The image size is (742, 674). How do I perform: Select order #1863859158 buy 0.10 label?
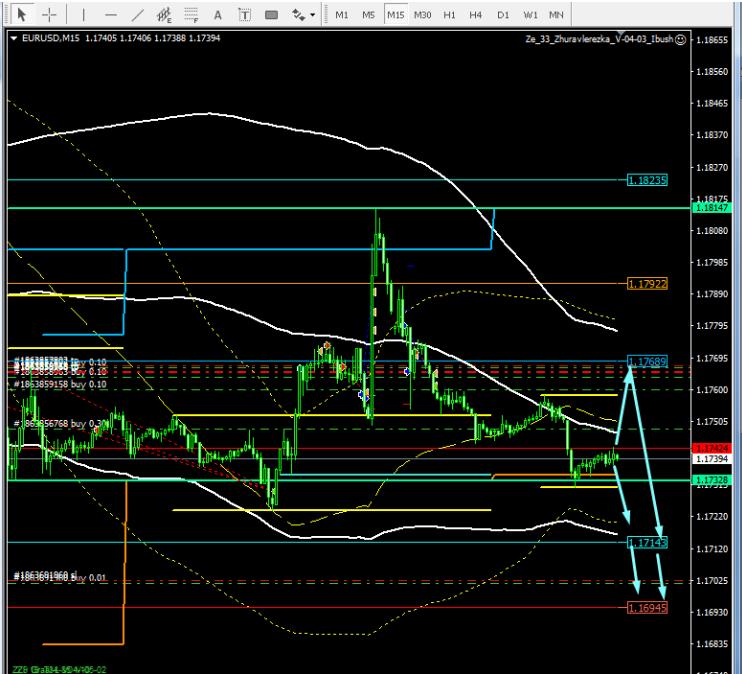click(60, 384)
